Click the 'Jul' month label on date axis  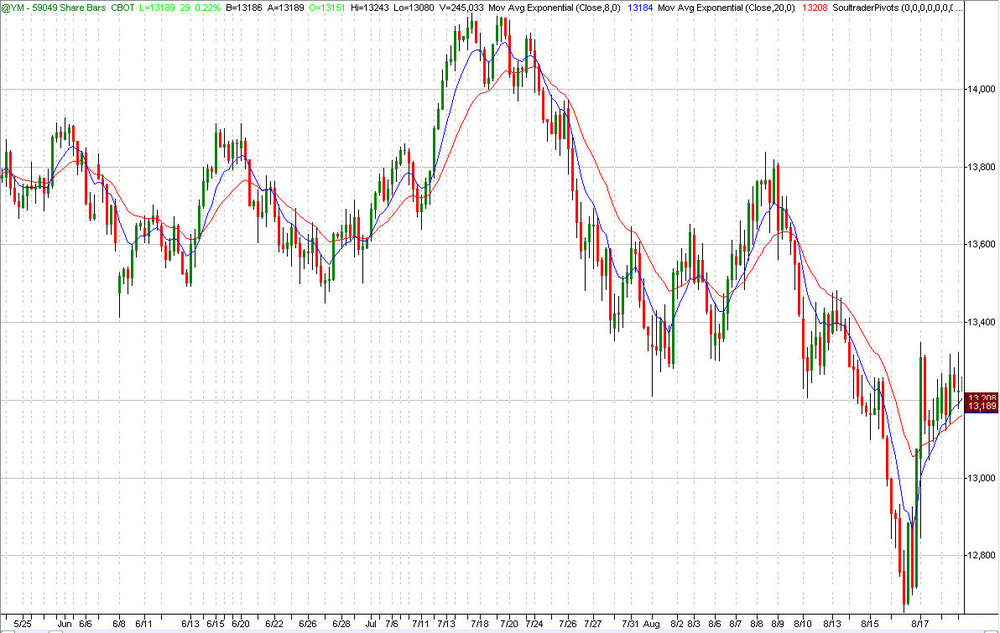[x=372, y=623]
